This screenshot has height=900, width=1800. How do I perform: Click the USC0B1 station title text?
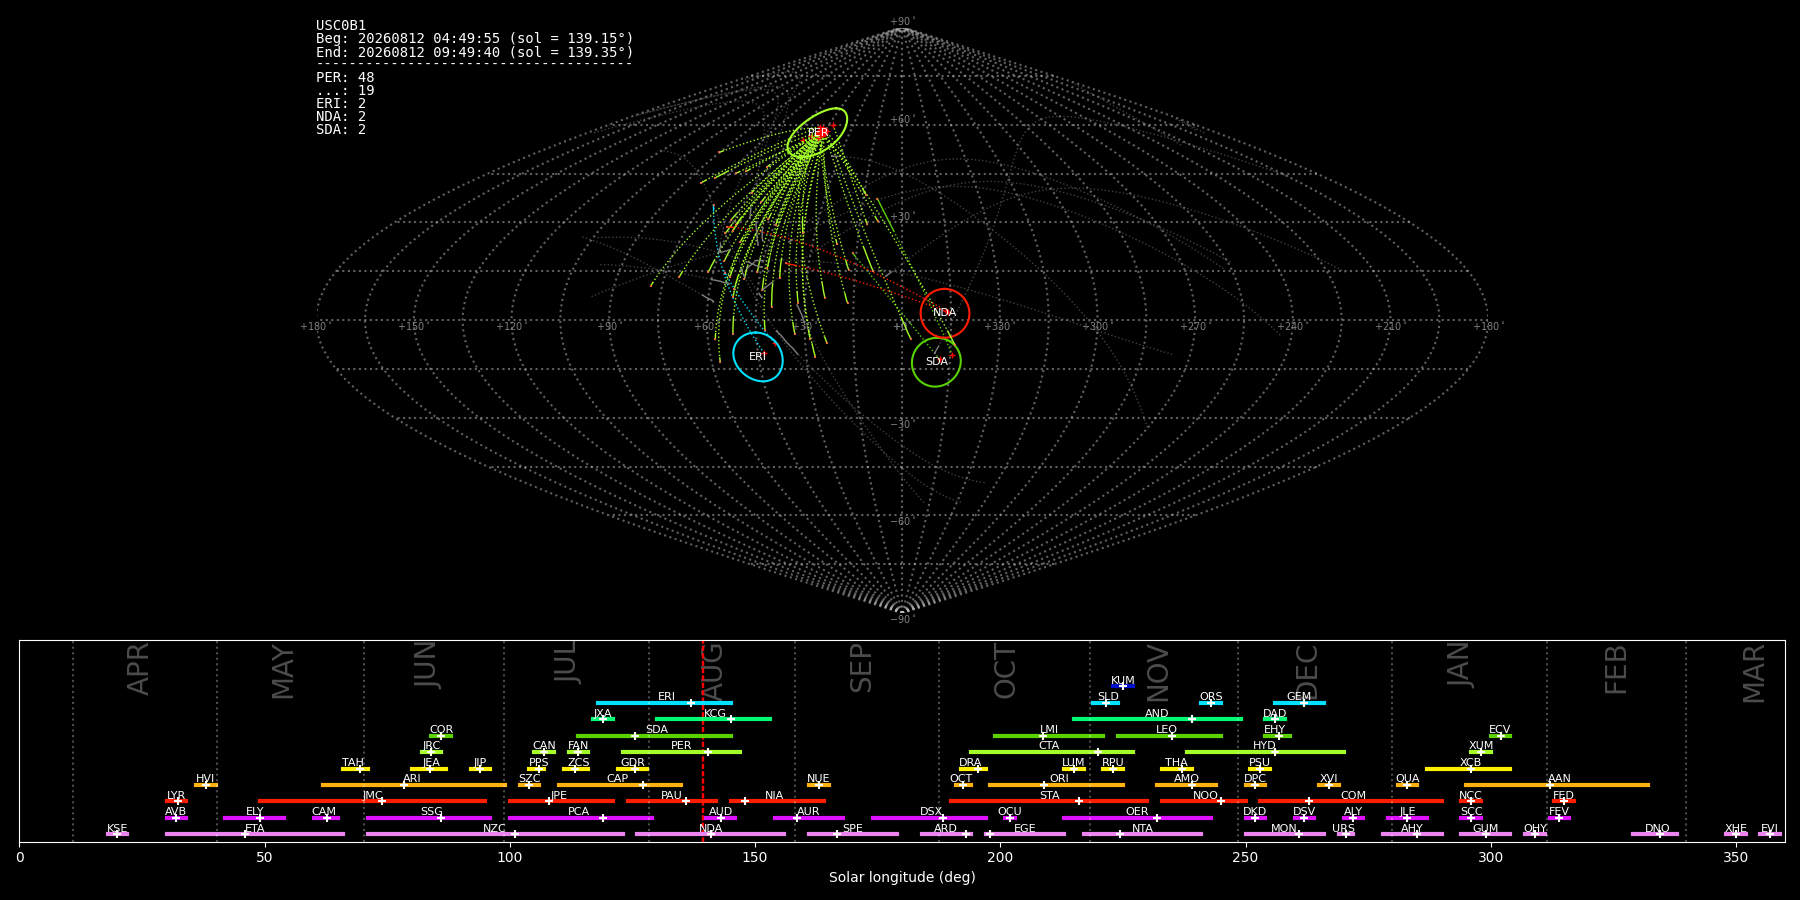(341, 26)
